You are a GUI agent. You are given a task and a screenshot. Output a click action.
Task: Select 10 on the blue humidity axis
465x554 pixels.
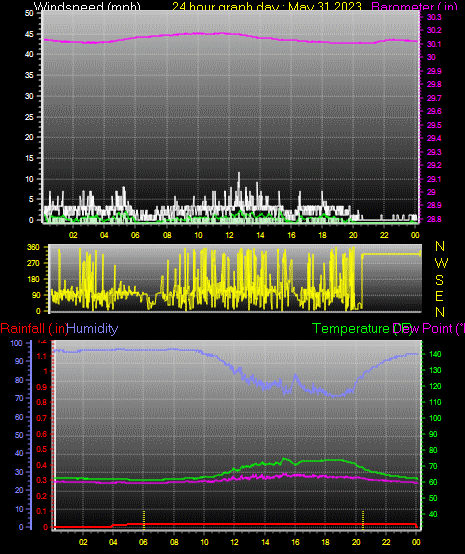click(x=19, y=509)
